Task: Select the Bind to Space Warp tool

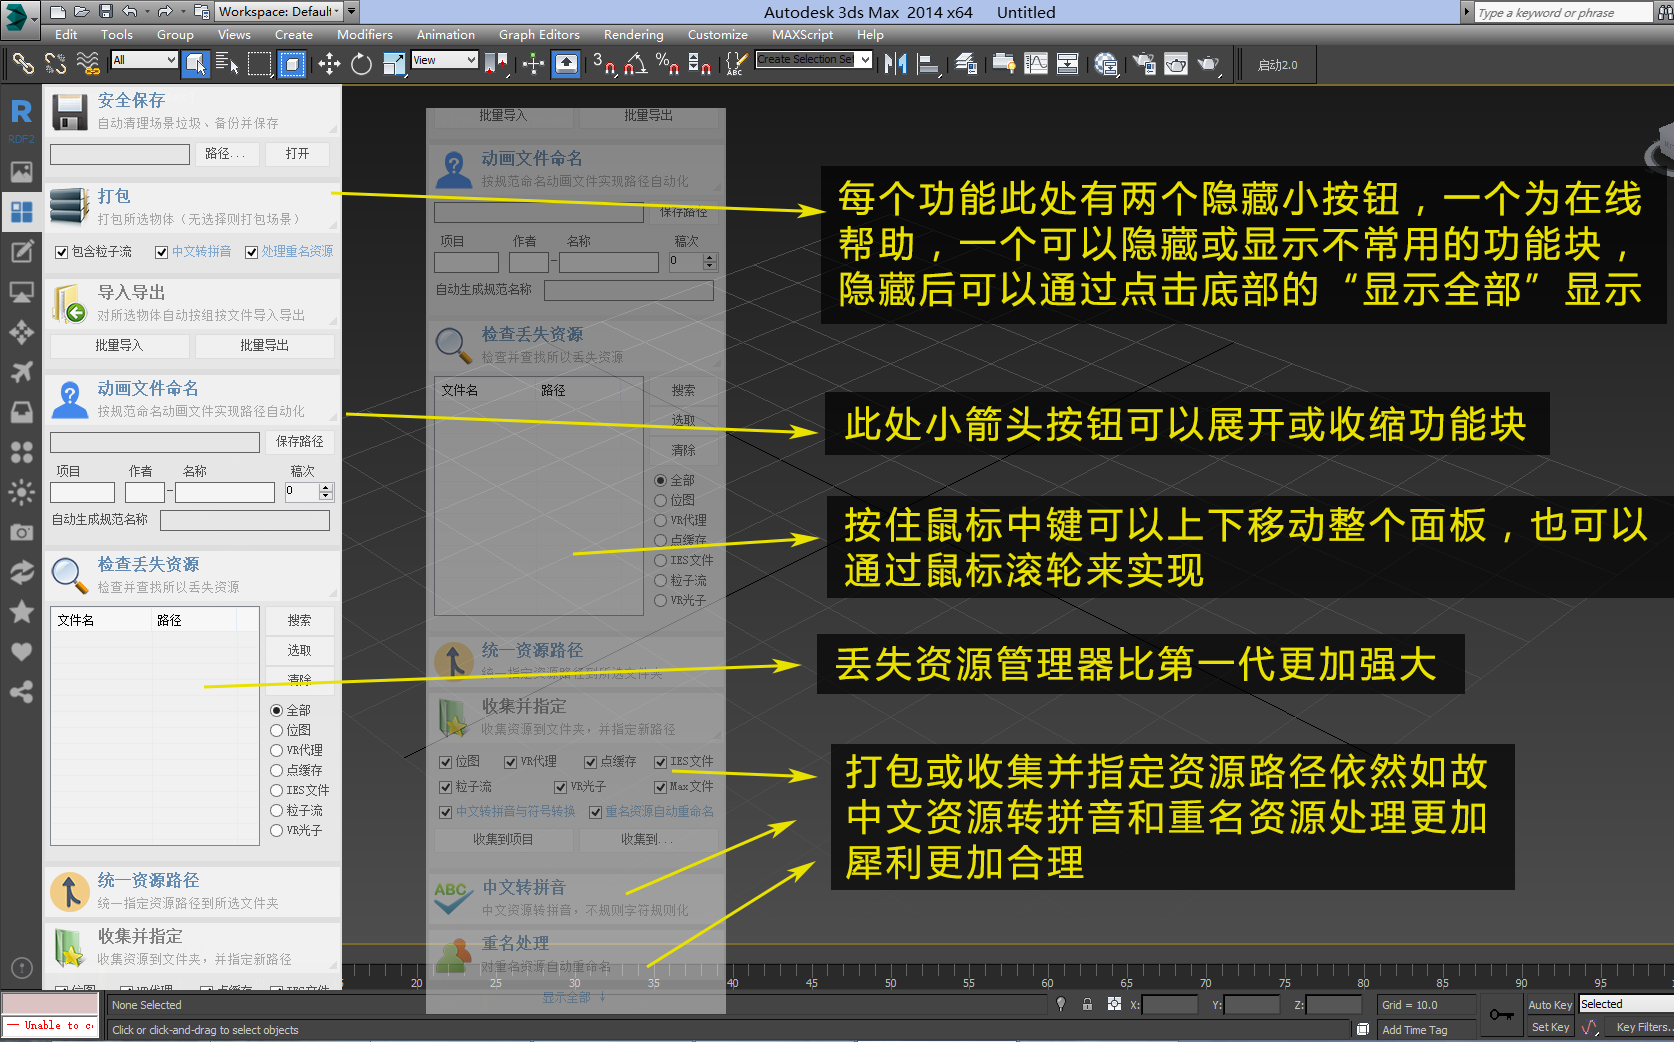Action: [88, 64]
